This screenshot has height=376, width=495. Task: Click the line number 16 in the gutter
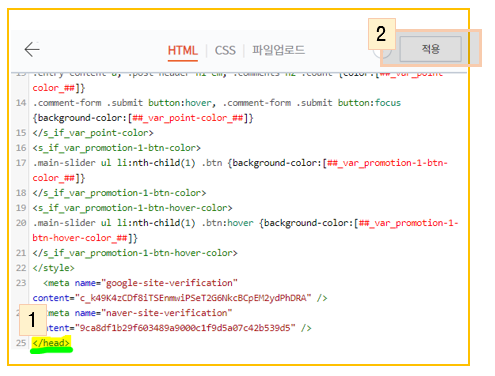21,148
